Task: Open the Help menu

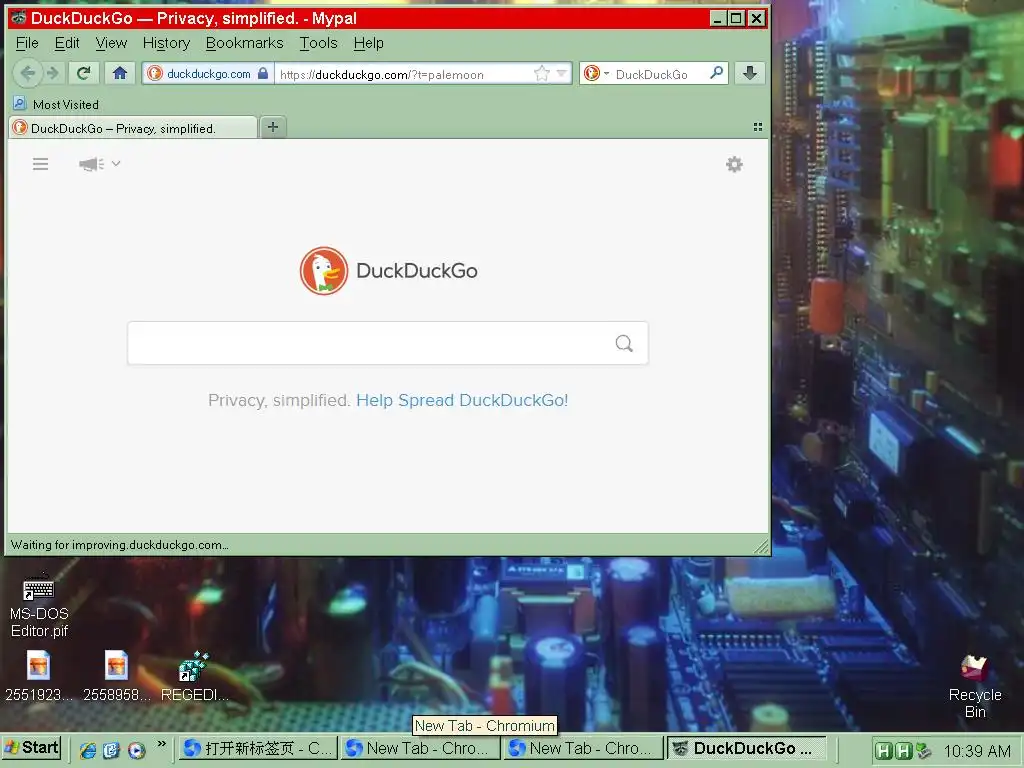Action: pyautogui.click(x=368, y=43)
